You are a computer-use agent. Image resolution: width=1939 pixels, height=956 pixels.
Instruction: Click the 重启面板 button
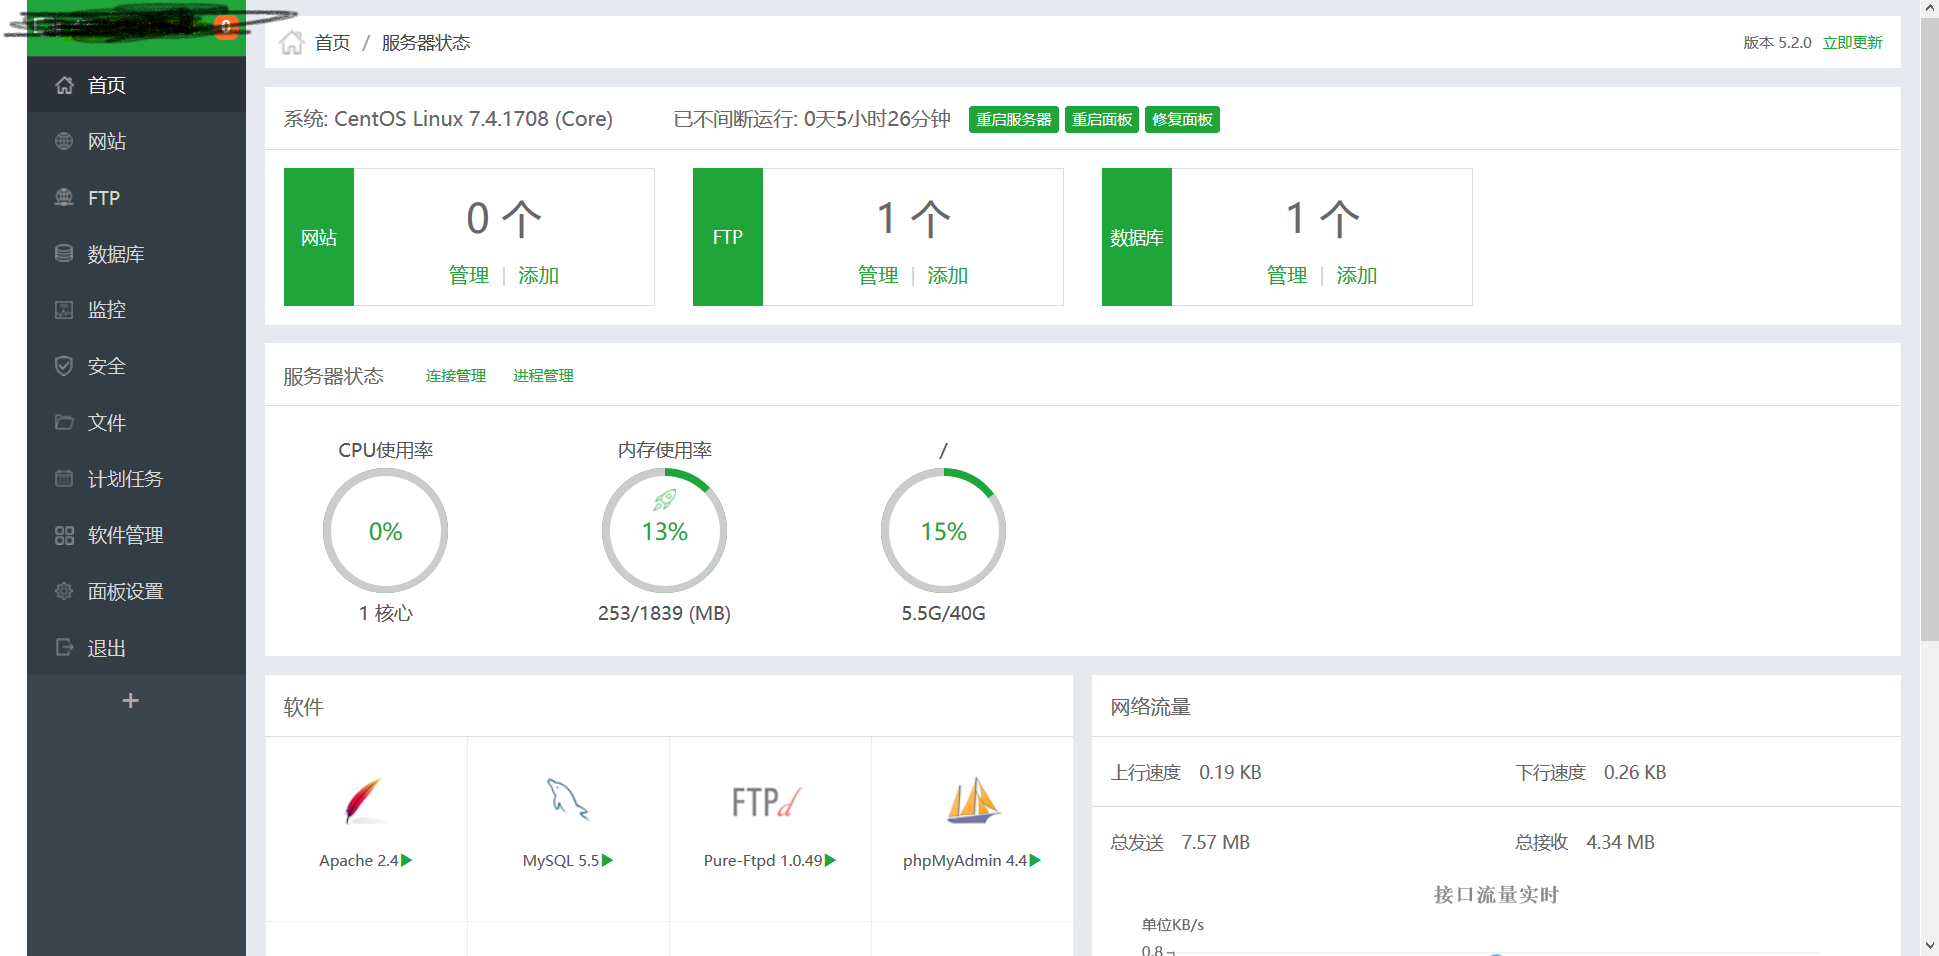tap(1101, 120)
